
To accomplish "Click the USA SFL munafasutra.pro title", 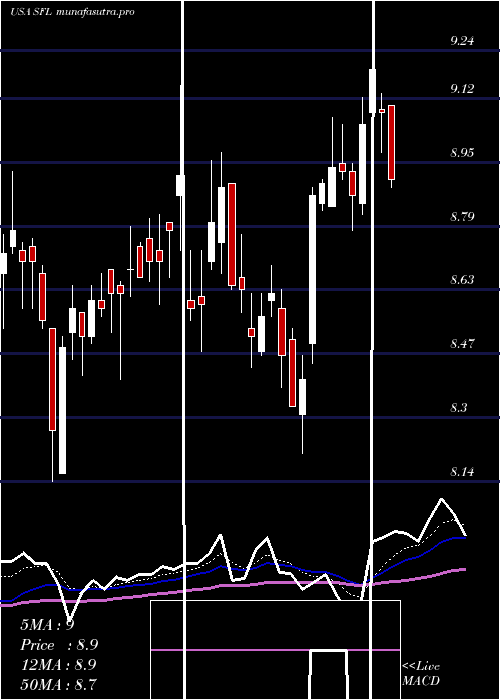I will click(x=72, y=12).
